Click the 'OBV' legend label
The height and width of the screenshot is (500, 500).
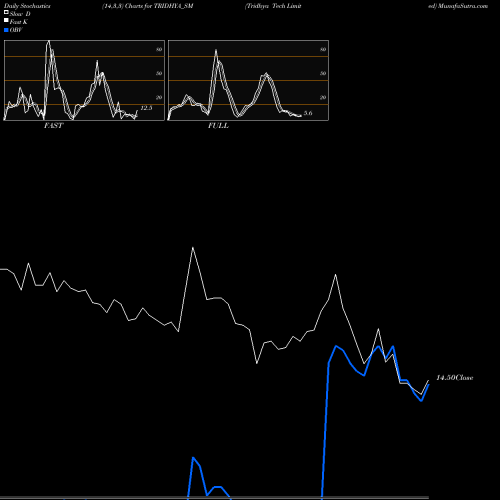pos(16,30)
